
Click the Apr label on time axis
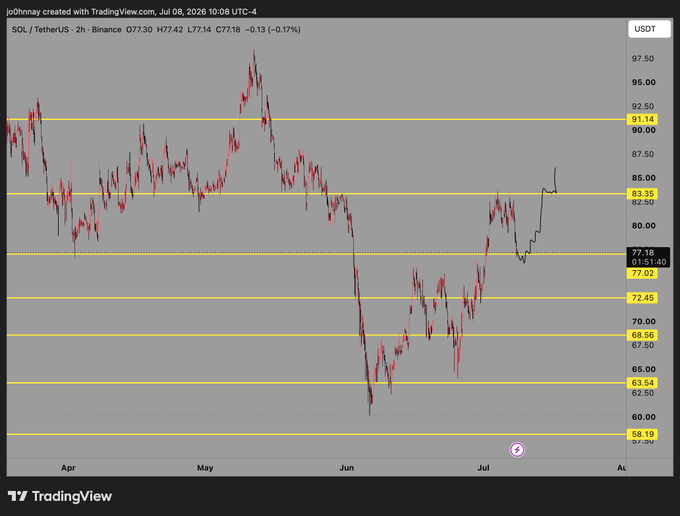click(x=68, y=467)
